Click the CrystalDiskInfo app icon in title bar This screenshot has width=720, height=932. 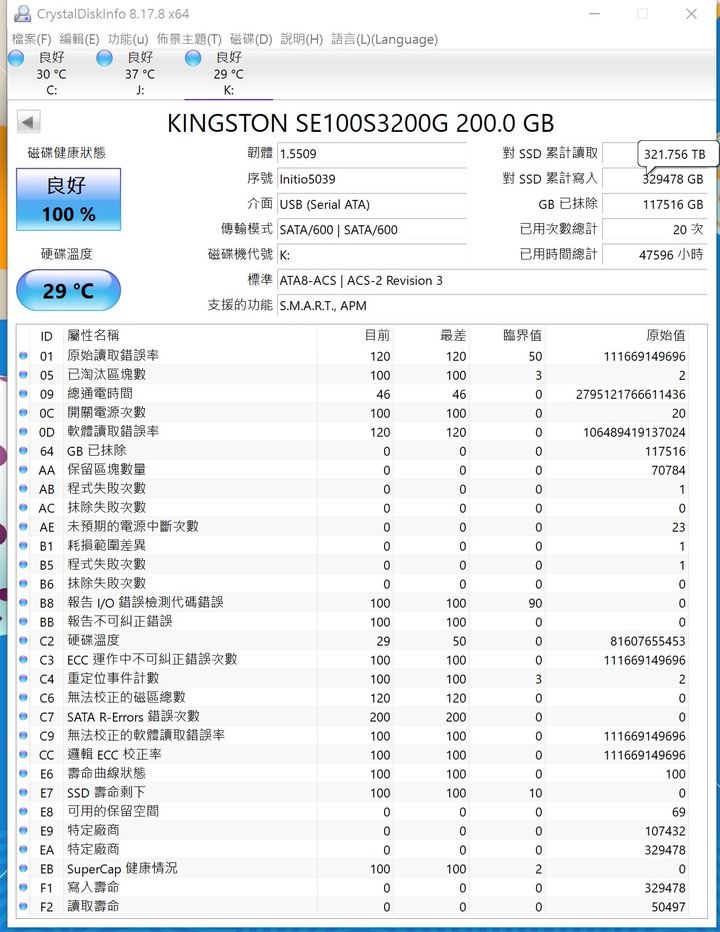22,13
